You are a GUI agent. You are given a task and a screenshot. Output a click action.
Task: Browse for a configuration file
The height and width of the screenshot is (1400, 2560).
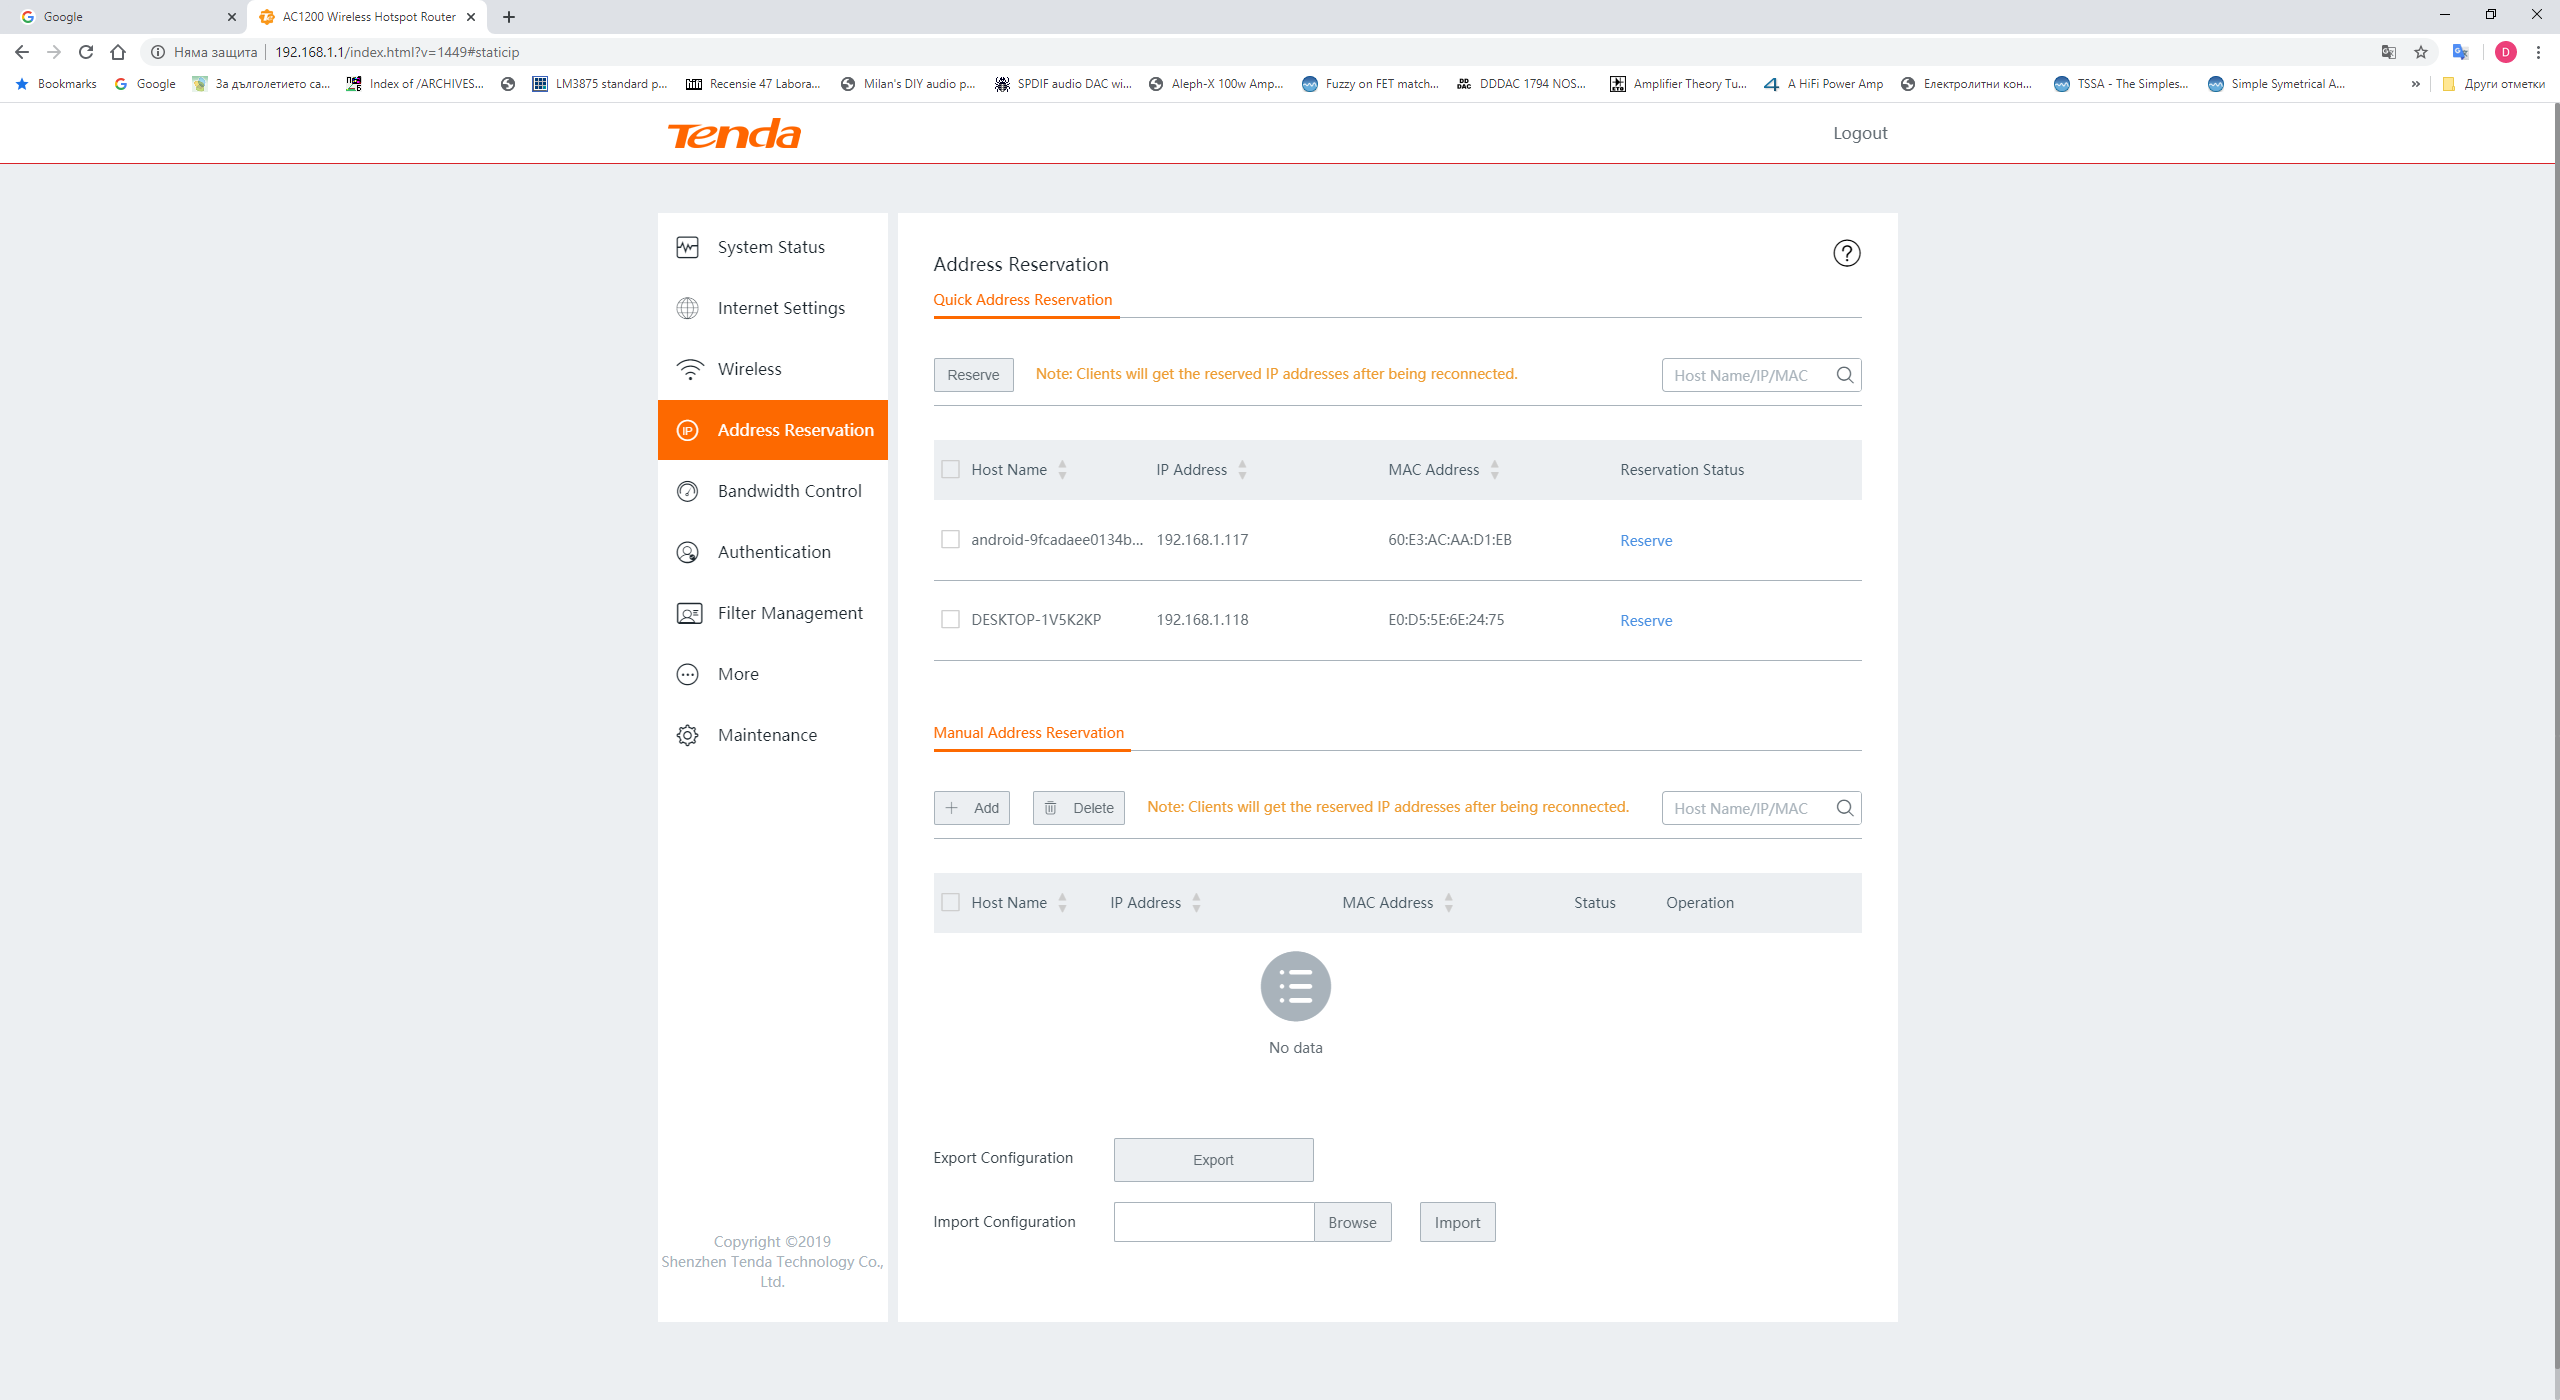1352,1222
